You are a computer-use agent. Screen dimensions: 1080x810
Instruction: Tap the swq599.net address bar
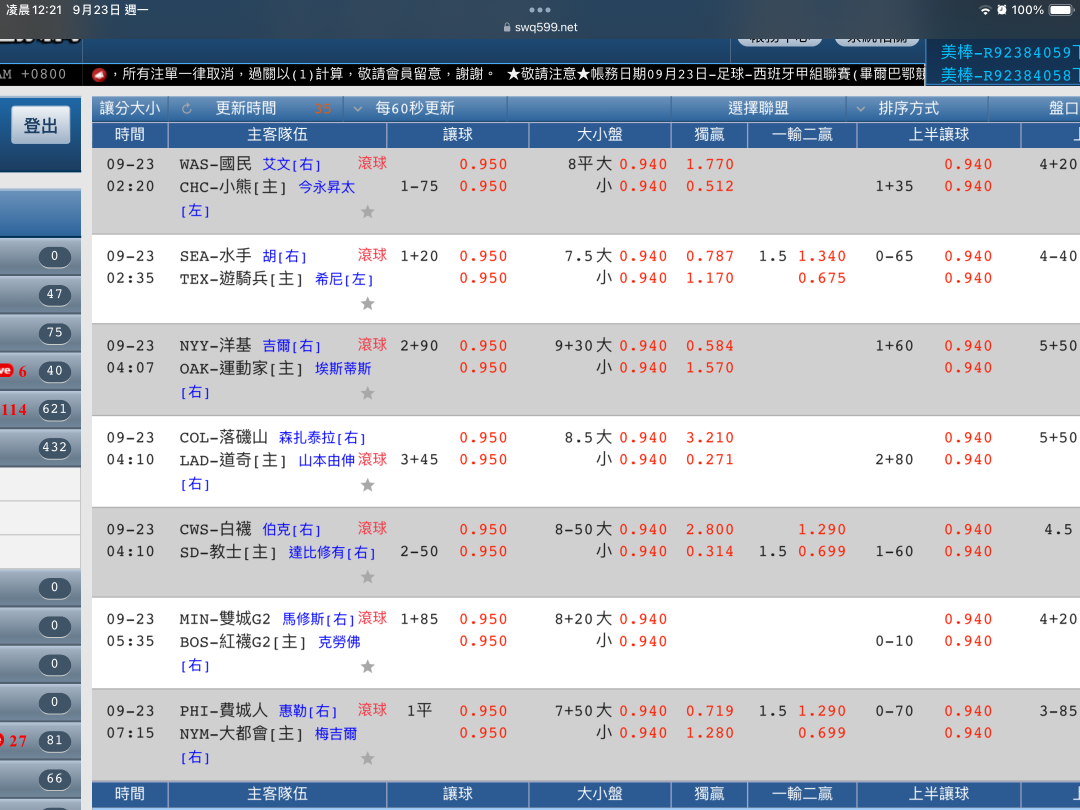[540, 28]
